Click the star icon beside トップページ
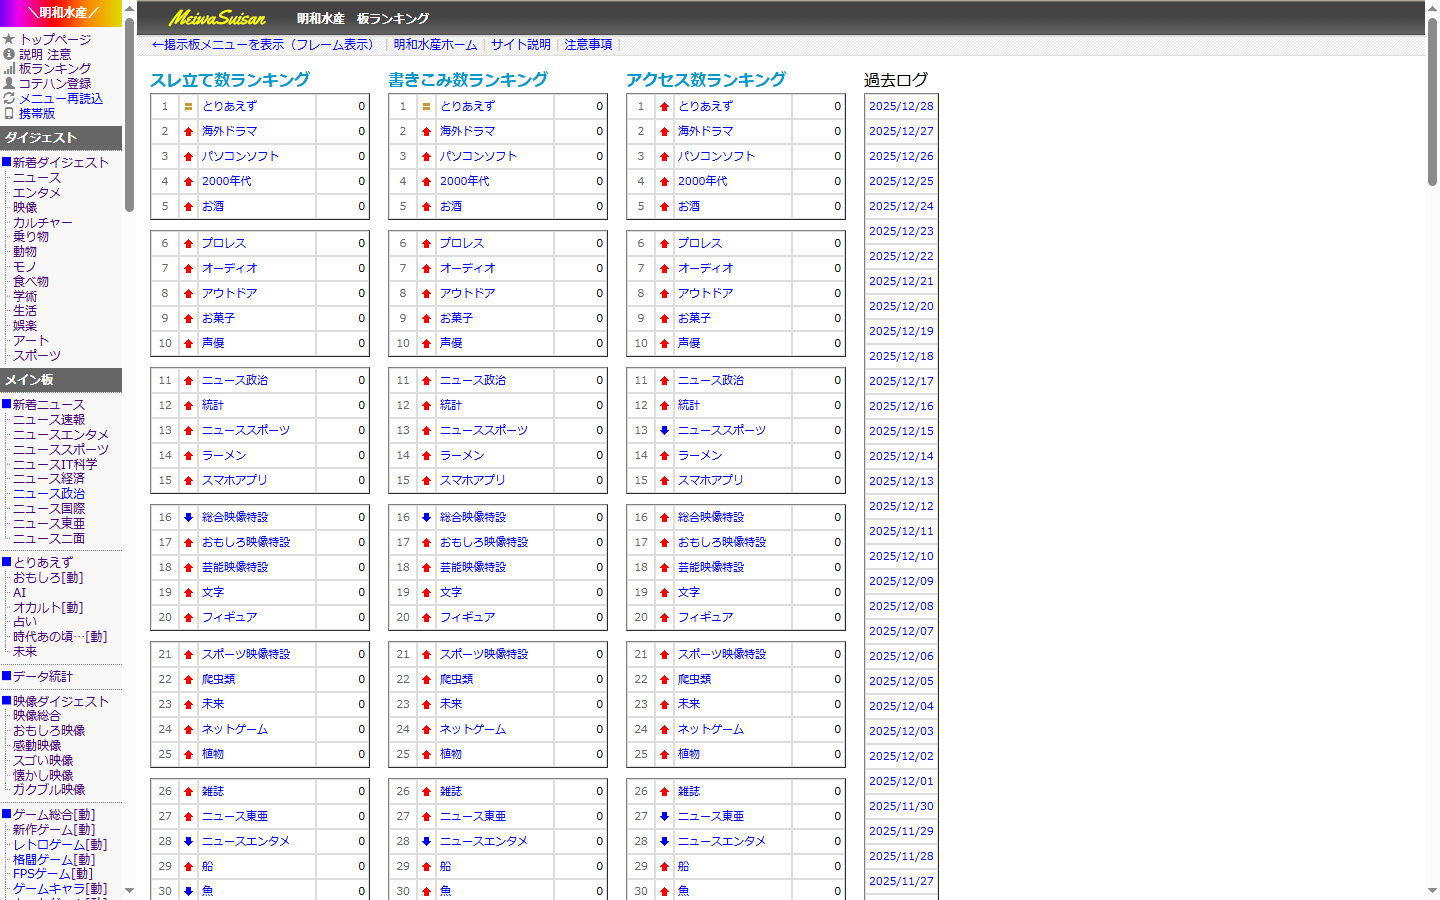 9,40
